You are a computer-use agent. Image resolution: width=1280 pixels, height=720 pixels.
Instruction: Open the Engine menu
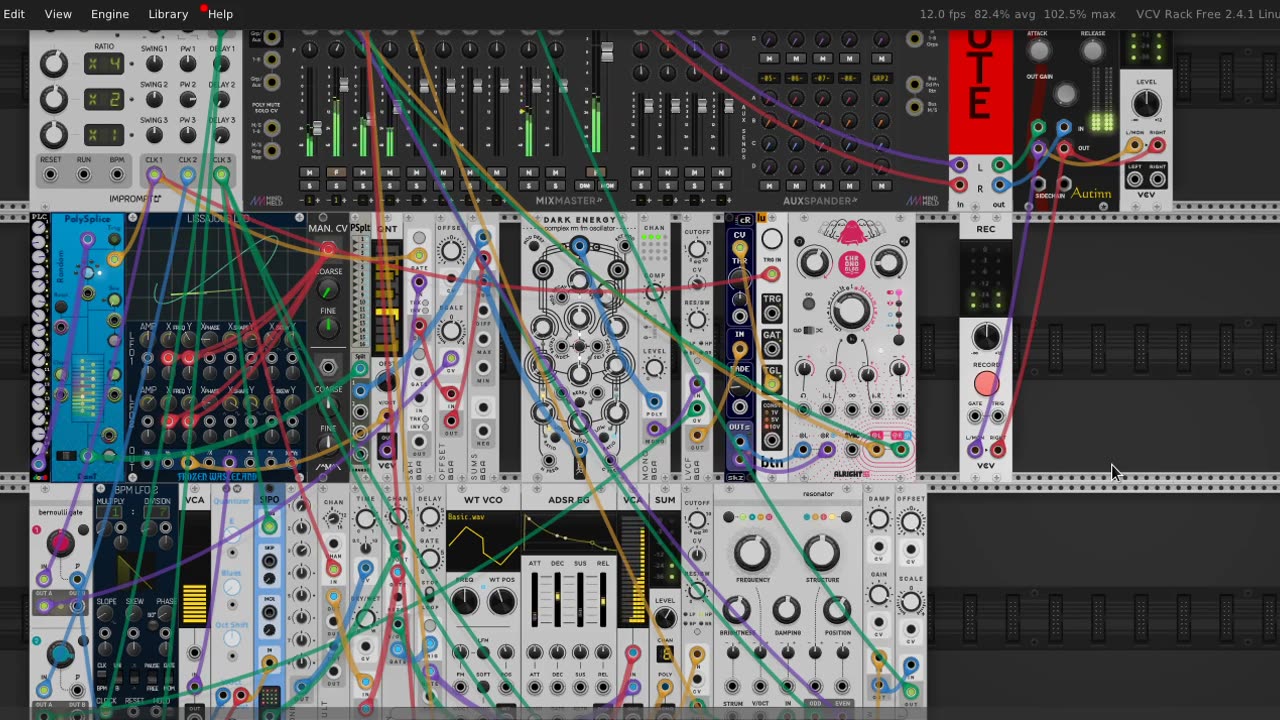pyautogui.click(x=110, y=14)
